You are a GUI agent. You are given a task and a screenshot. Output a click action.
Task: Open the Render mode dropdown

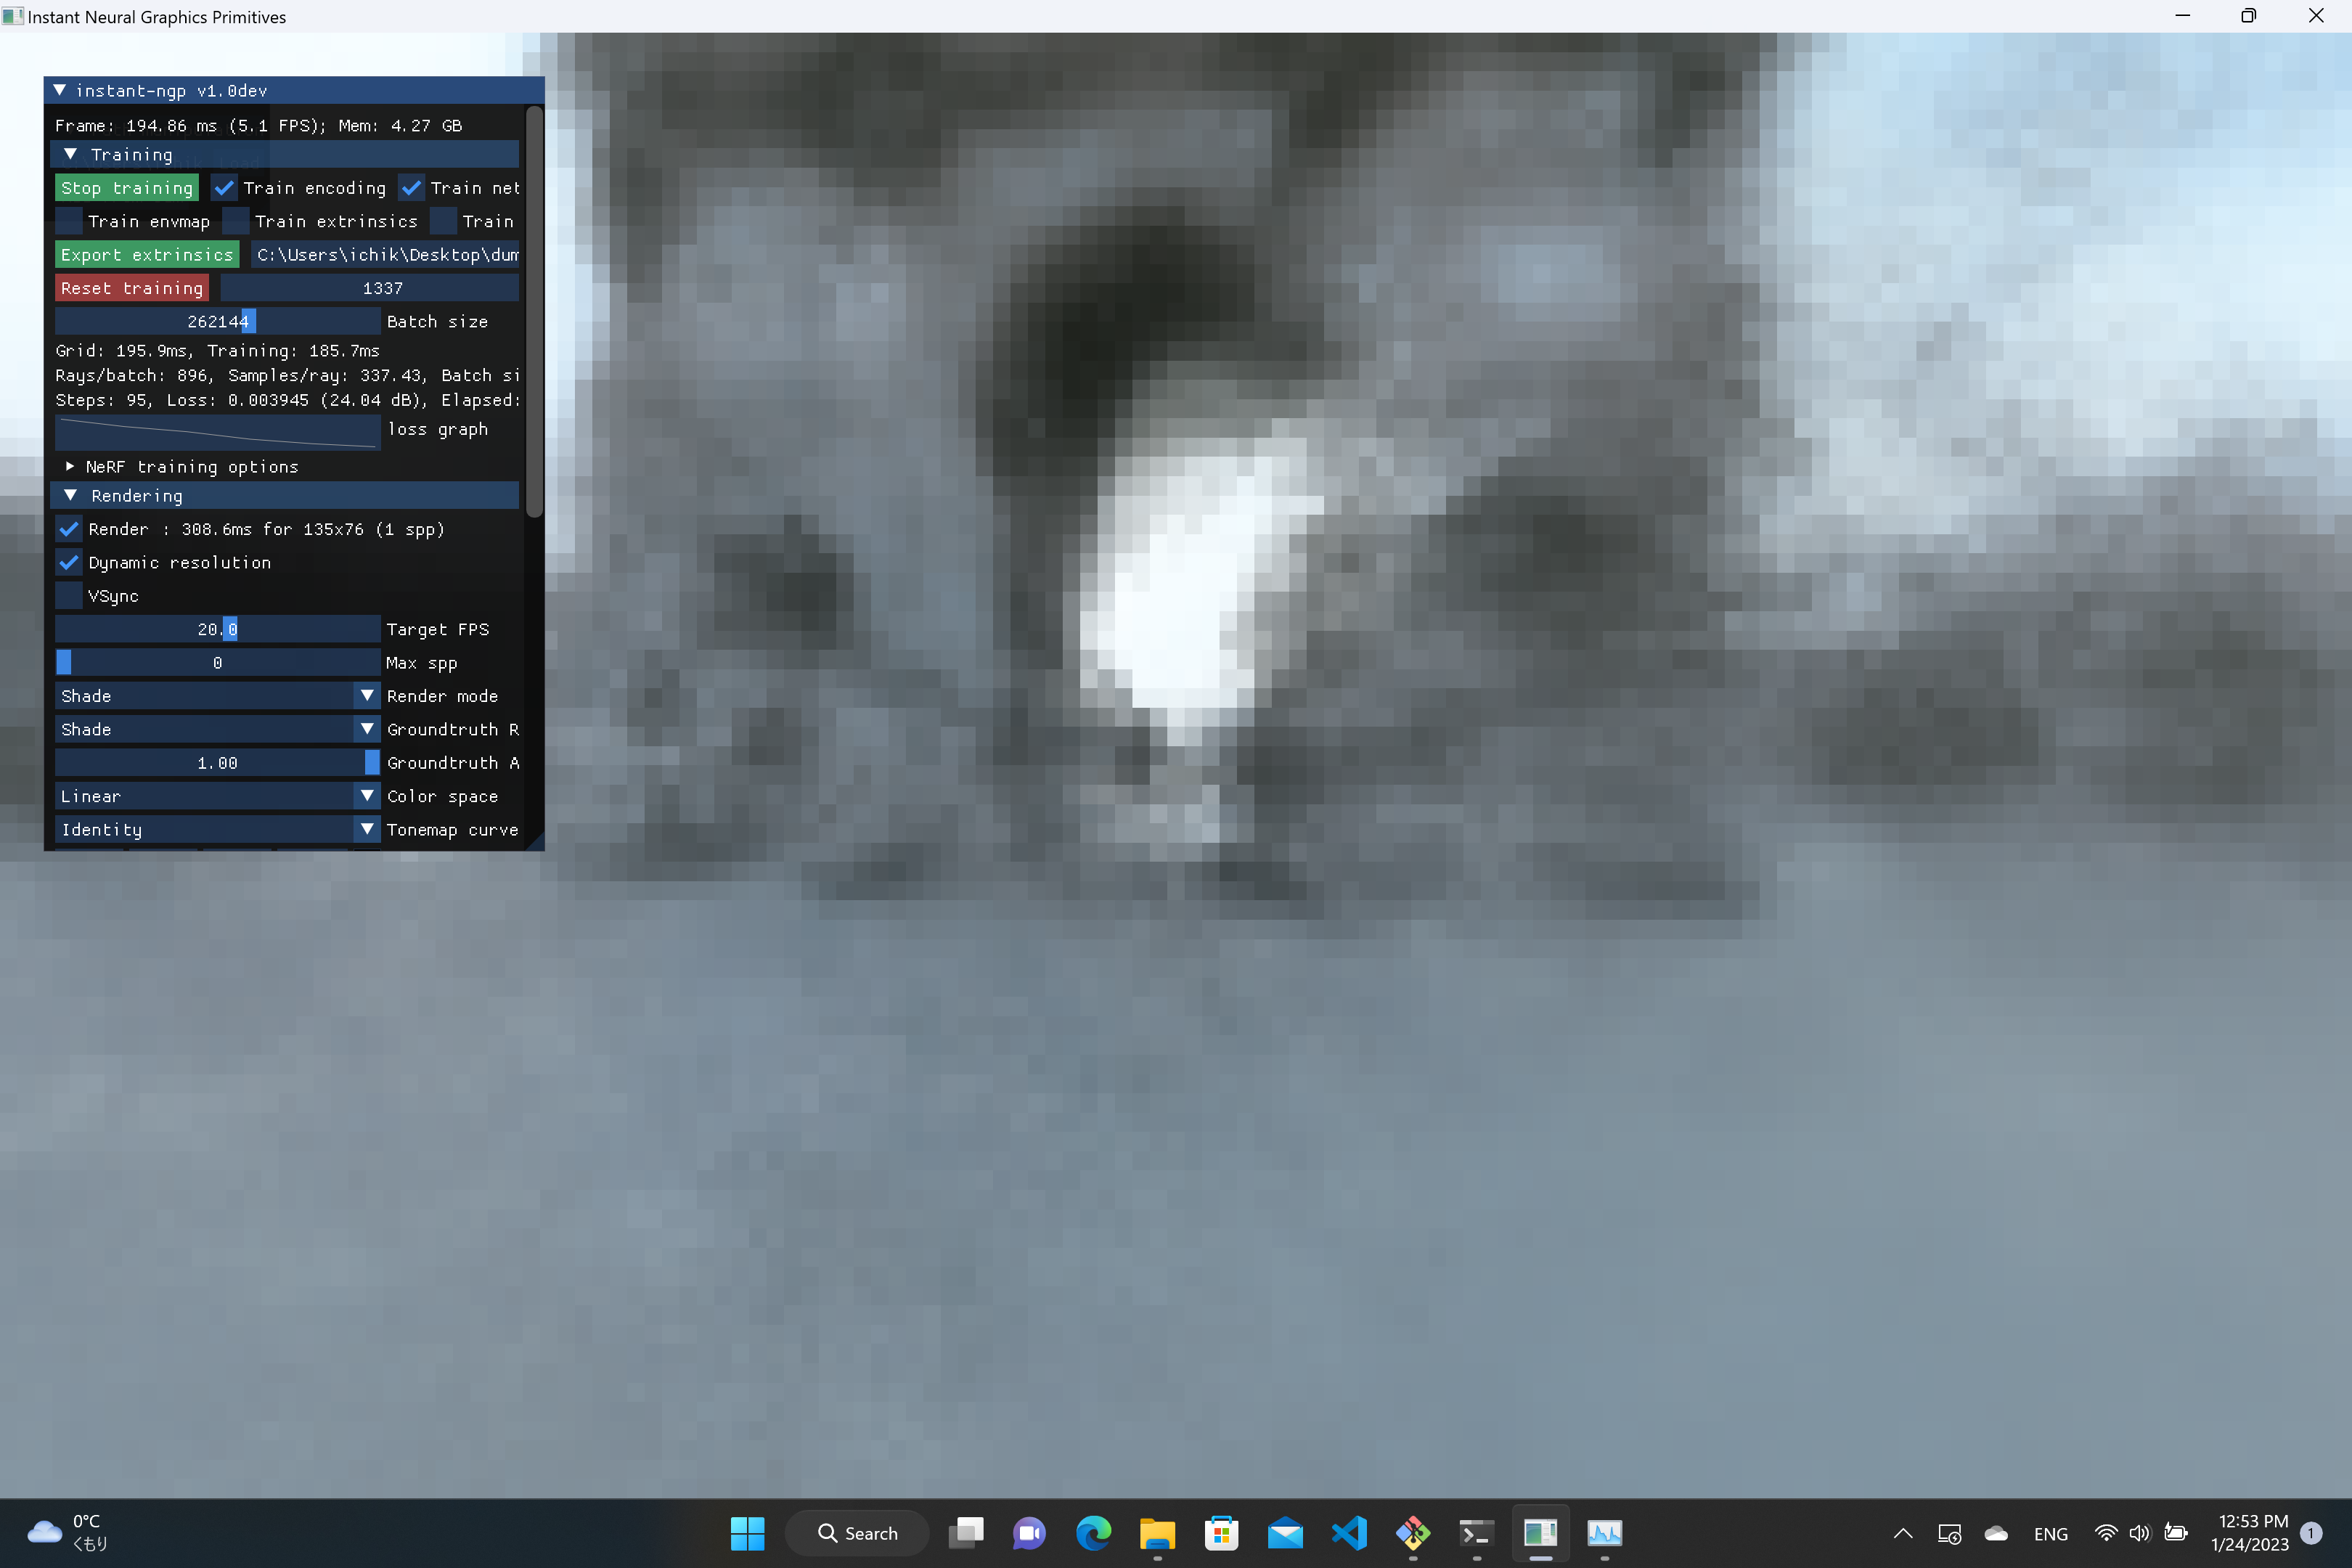point(217,696)
